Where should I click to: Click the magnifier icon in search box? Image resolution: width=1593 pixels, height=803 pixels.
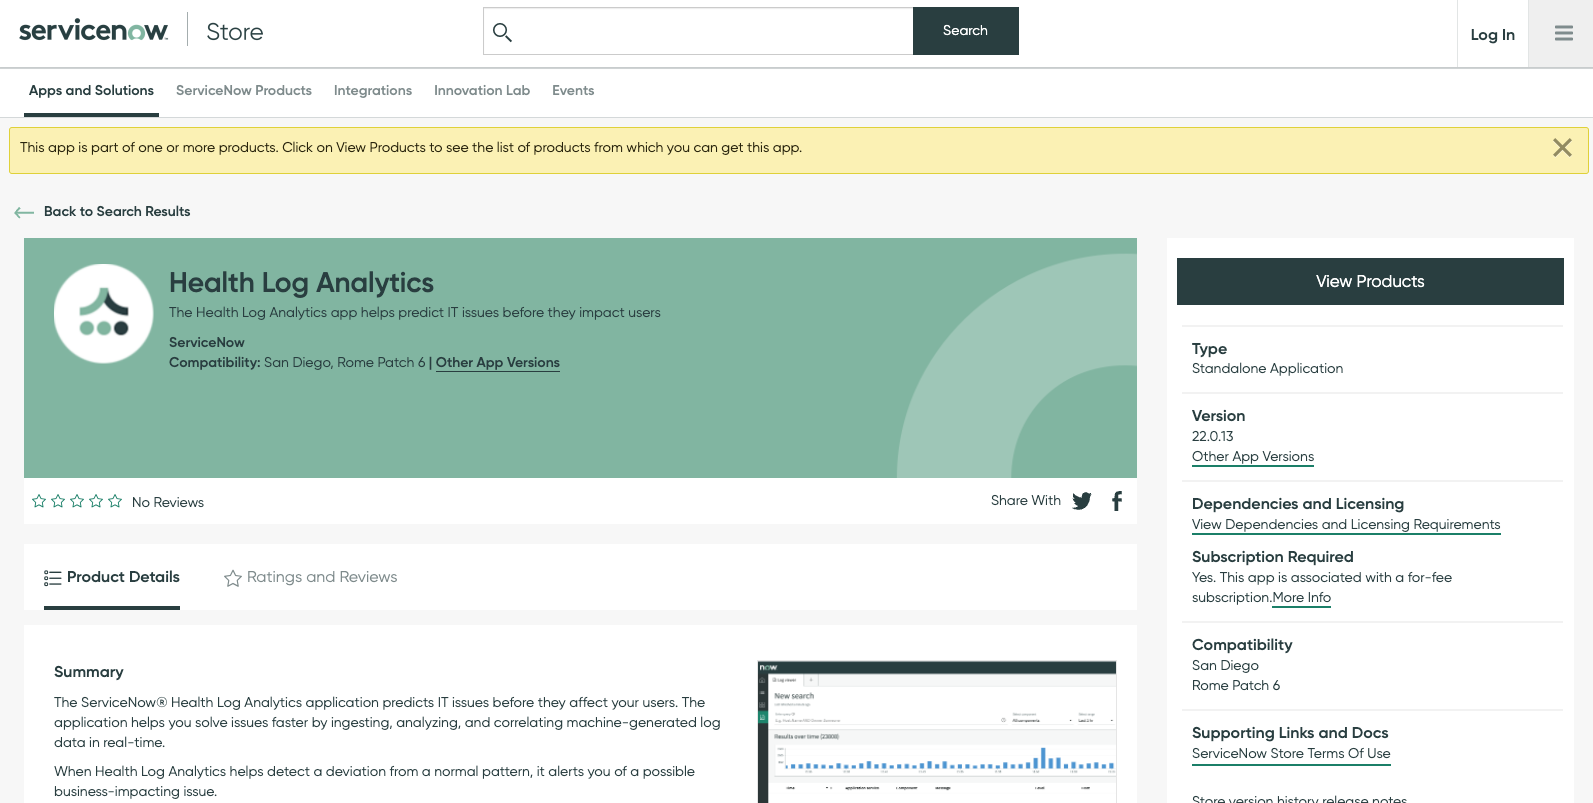point(503,32)
